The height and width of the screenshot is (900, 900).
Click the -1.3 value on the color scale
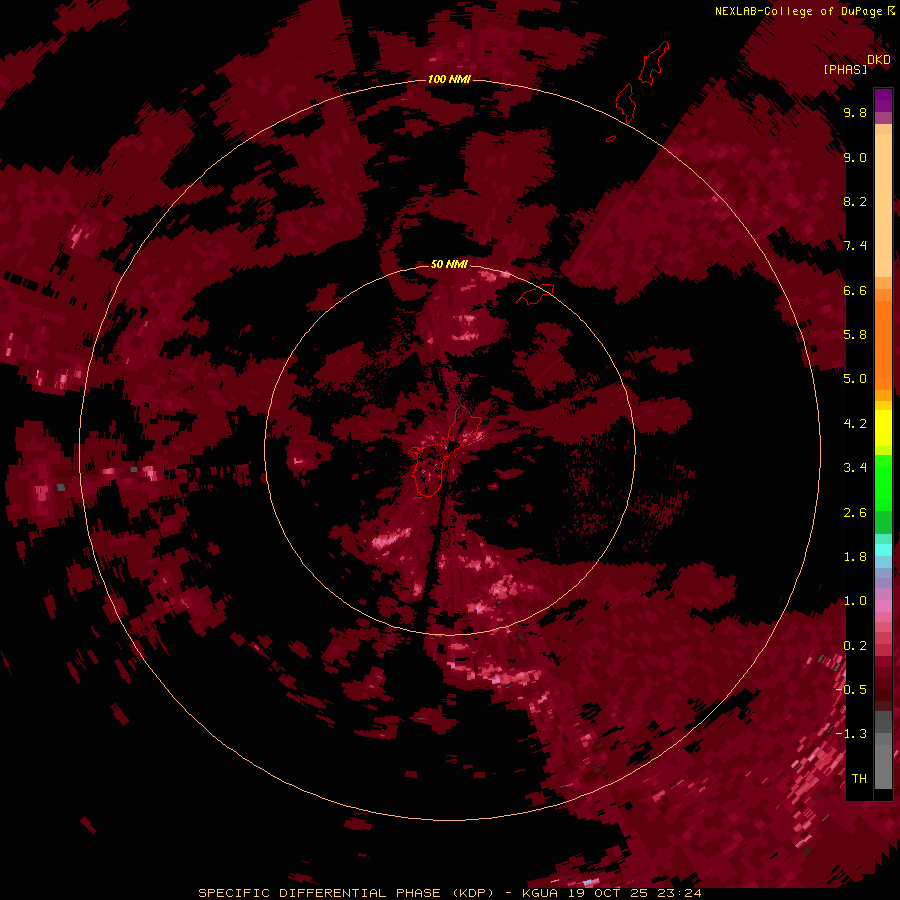point(851,734)
